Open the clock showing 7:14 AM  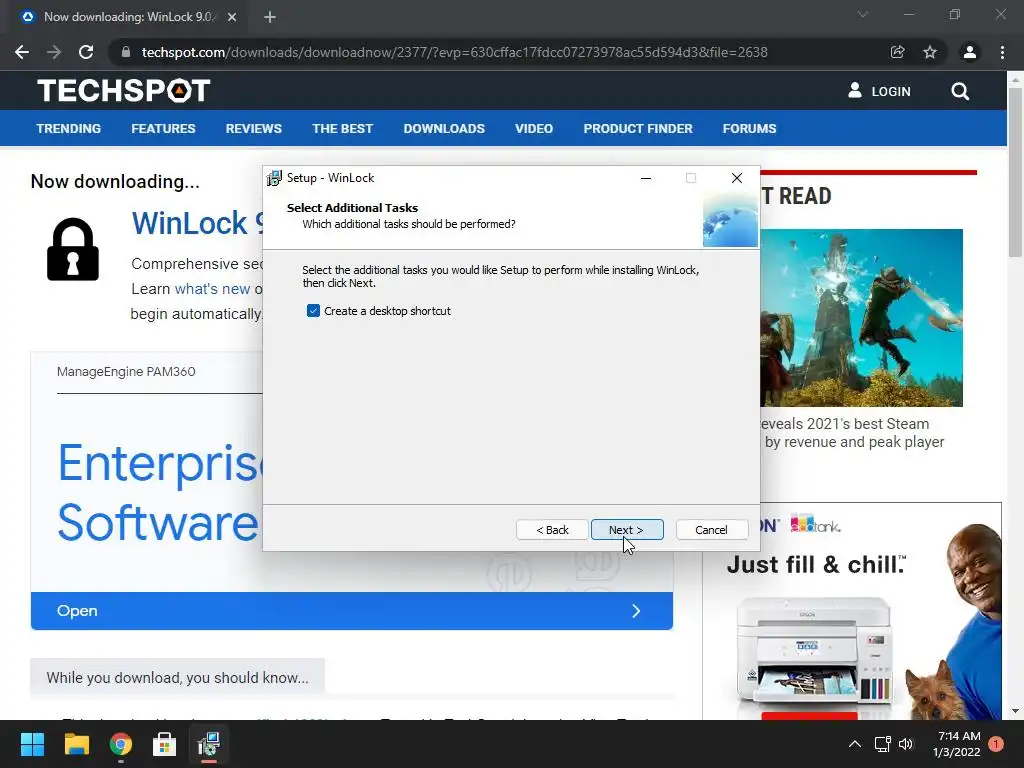click(x=957, y=744)
